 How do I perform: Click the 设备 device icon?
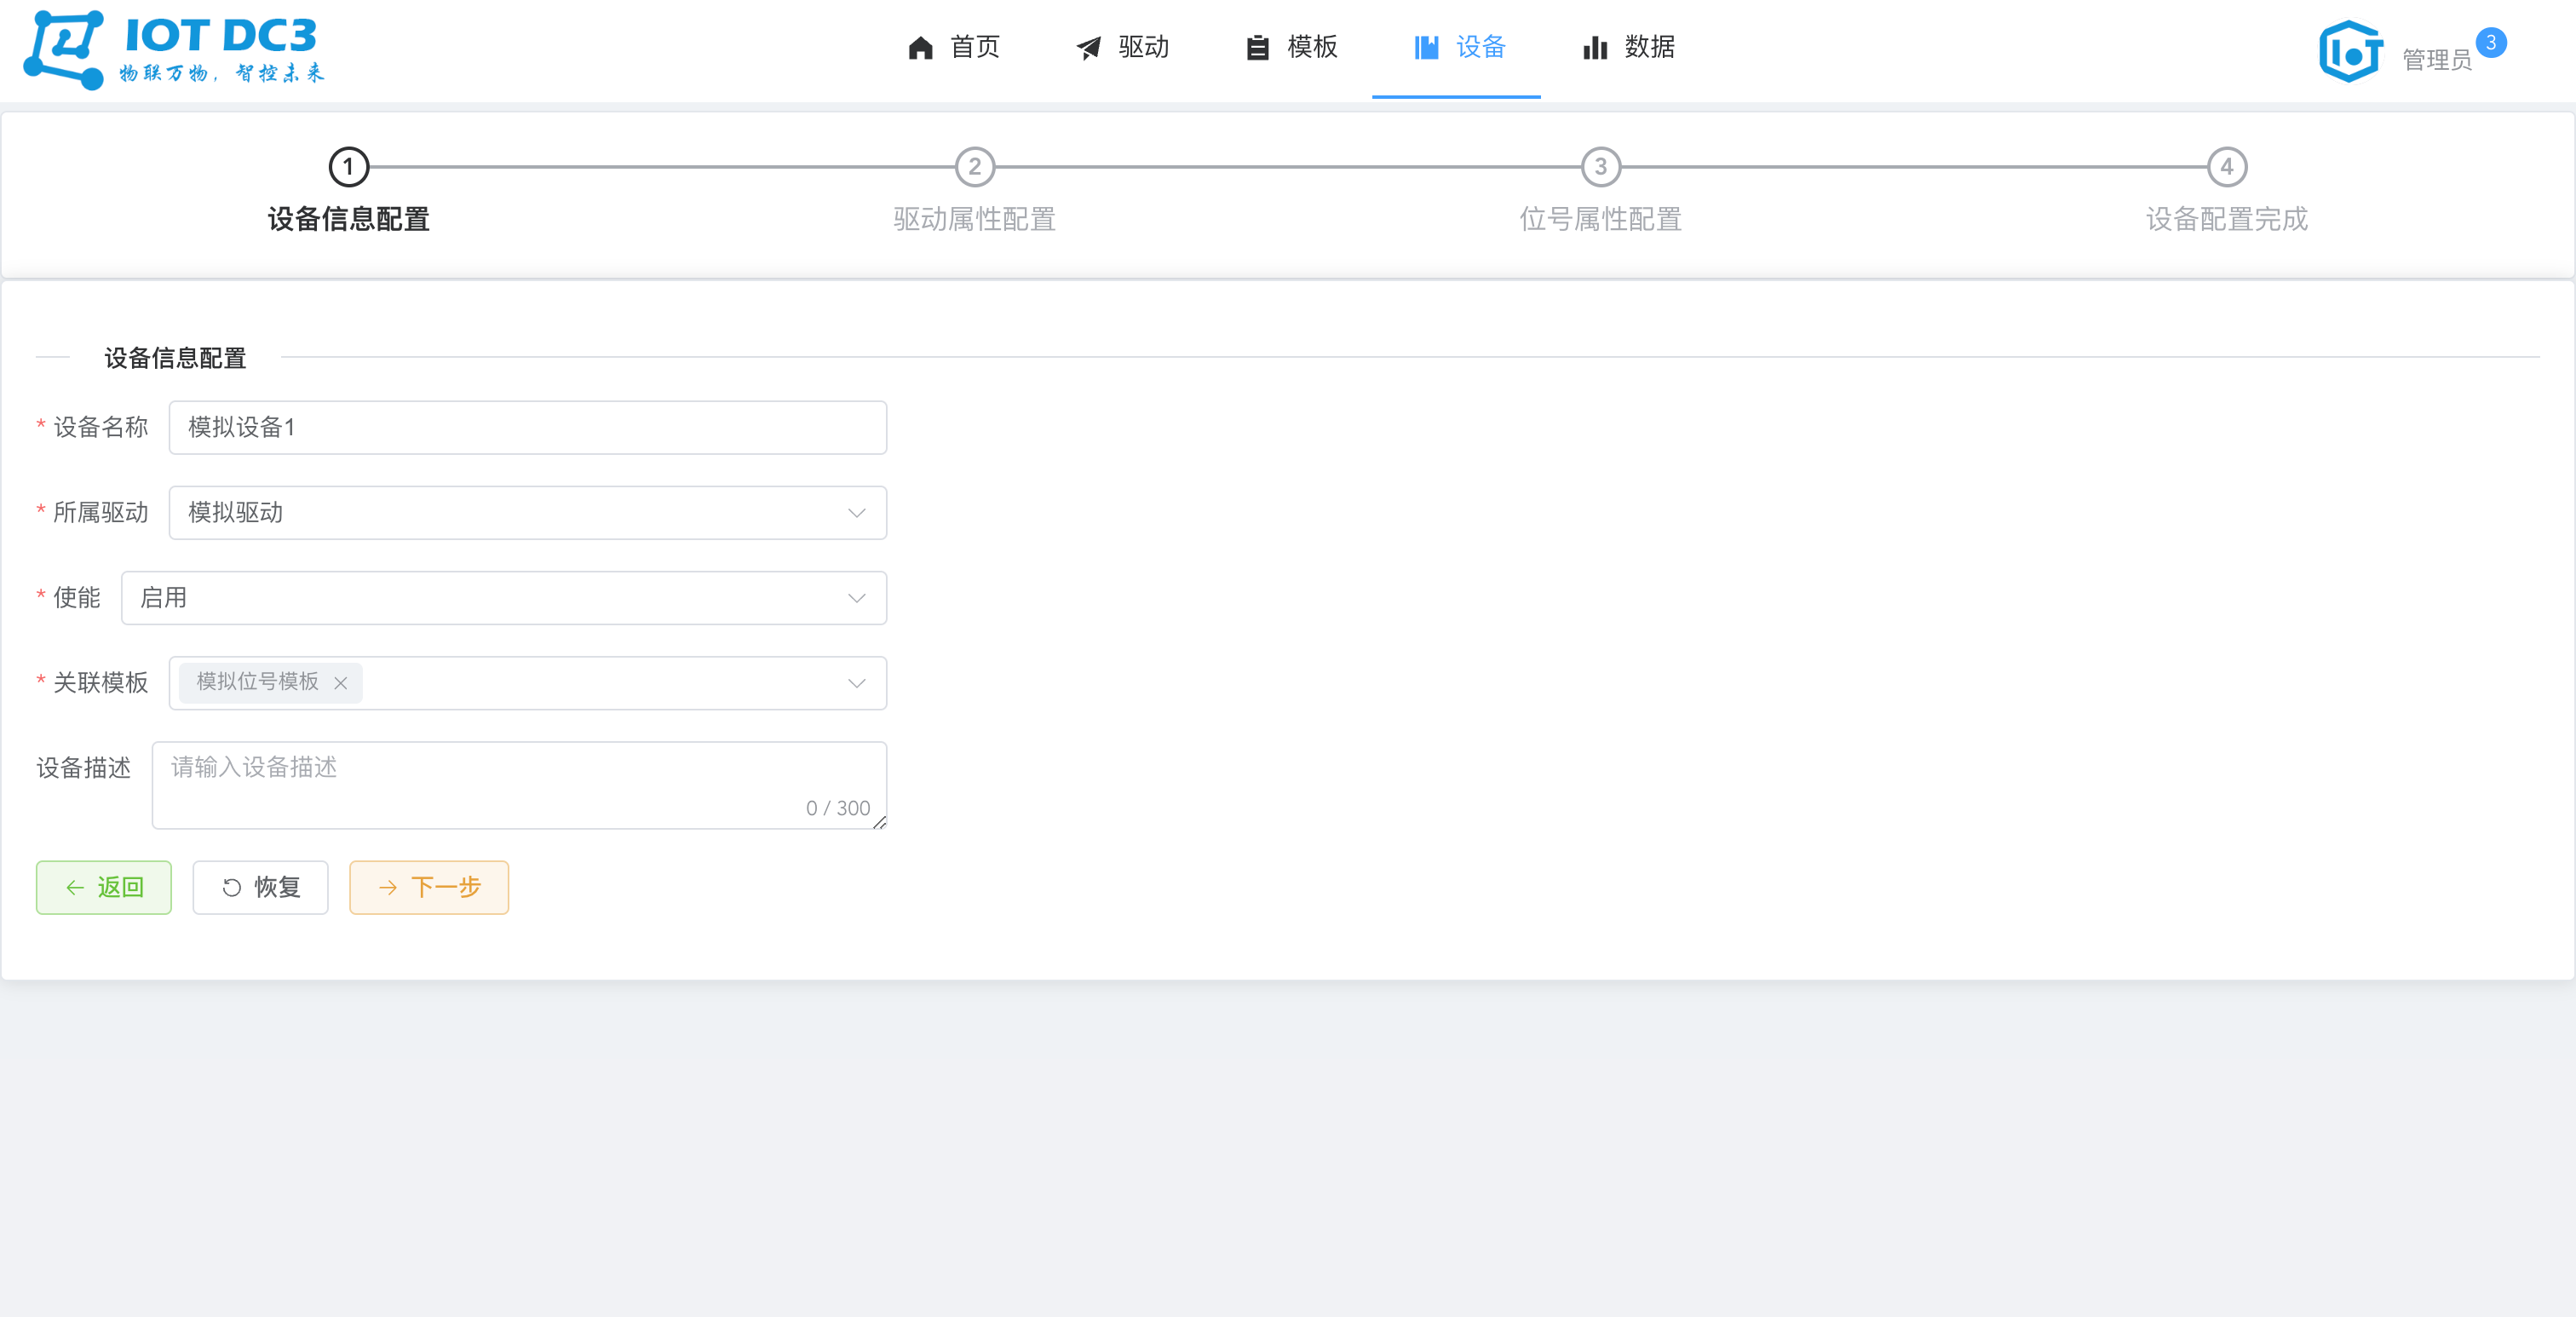[x=1424, y=47]
